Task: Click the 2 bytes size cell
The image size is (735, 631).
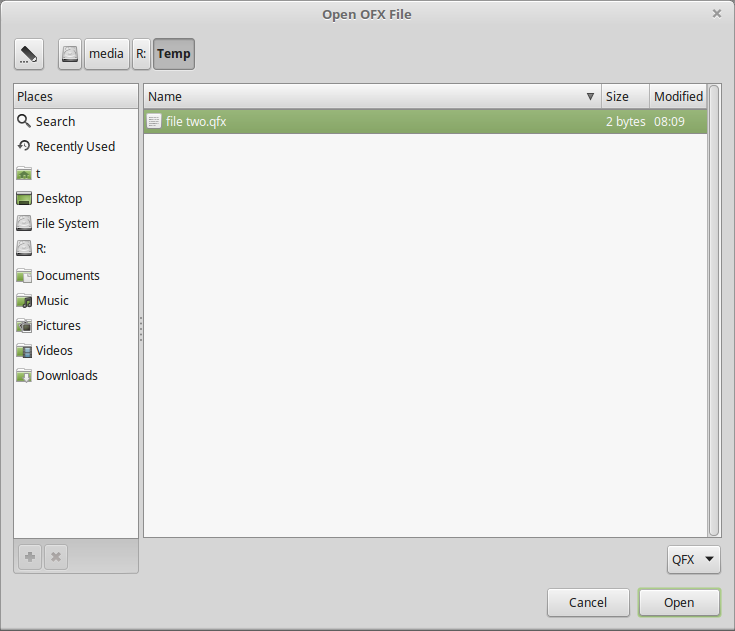Action: tap(625, 121)
